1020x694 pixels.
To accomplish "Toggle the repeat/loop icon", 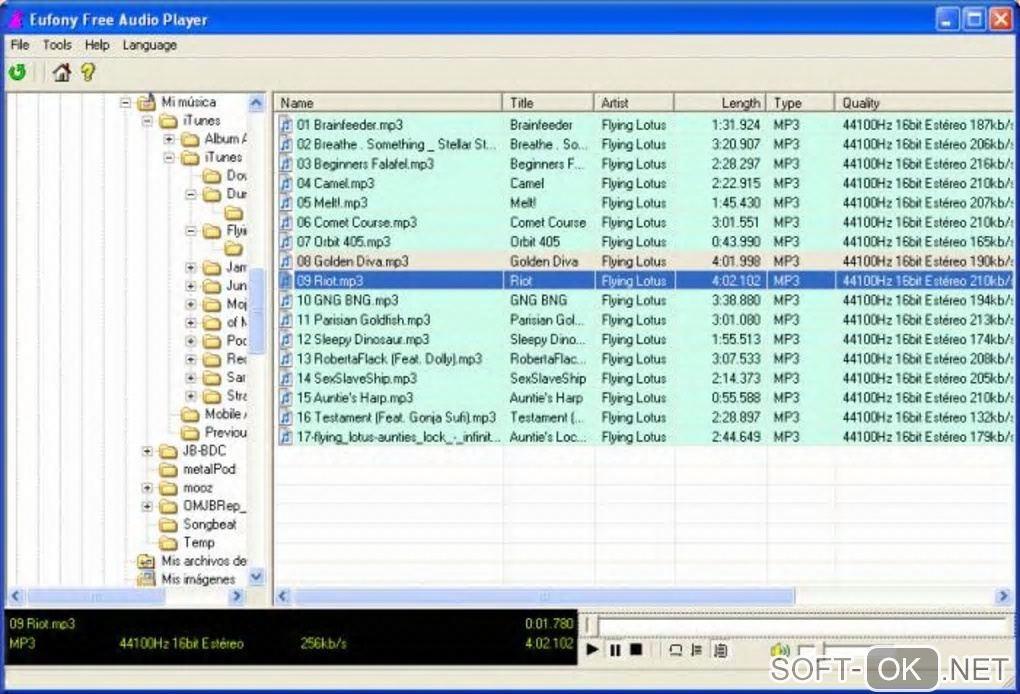I will (675, 650).
